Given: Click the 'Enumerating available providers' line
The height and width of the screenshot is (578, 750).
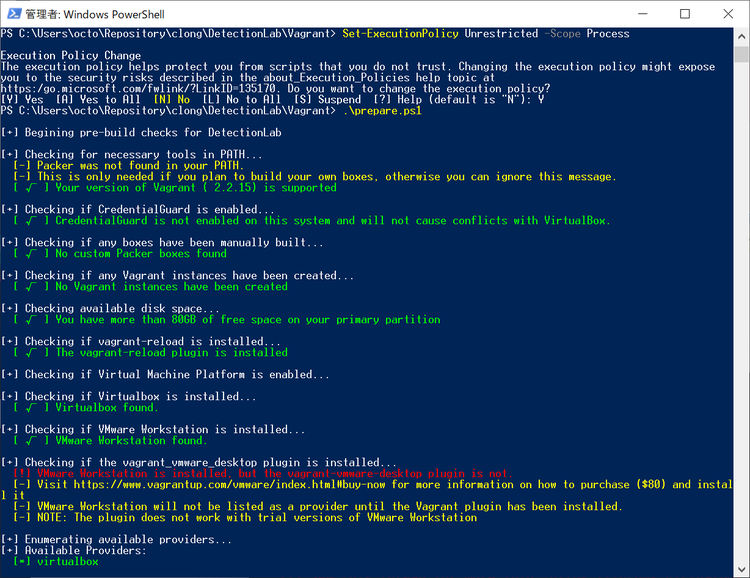Looking at the screenshot, I should pos(116,540).
